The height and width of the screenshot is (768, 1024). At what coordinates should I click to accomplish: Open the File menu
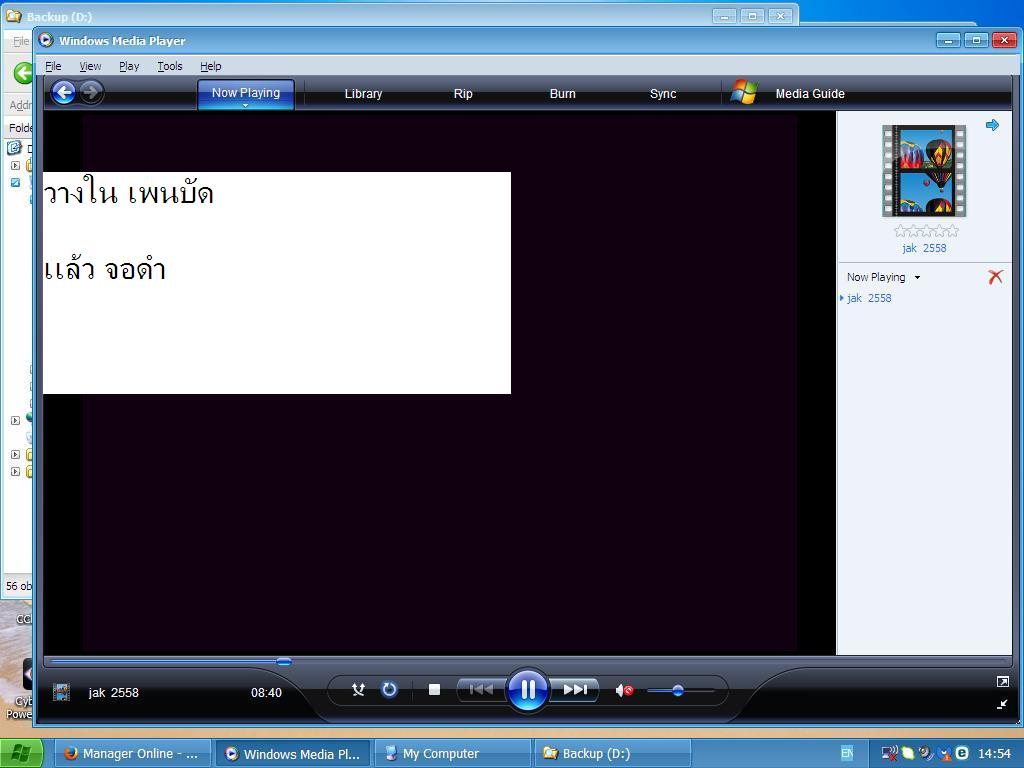pos(53,66)
